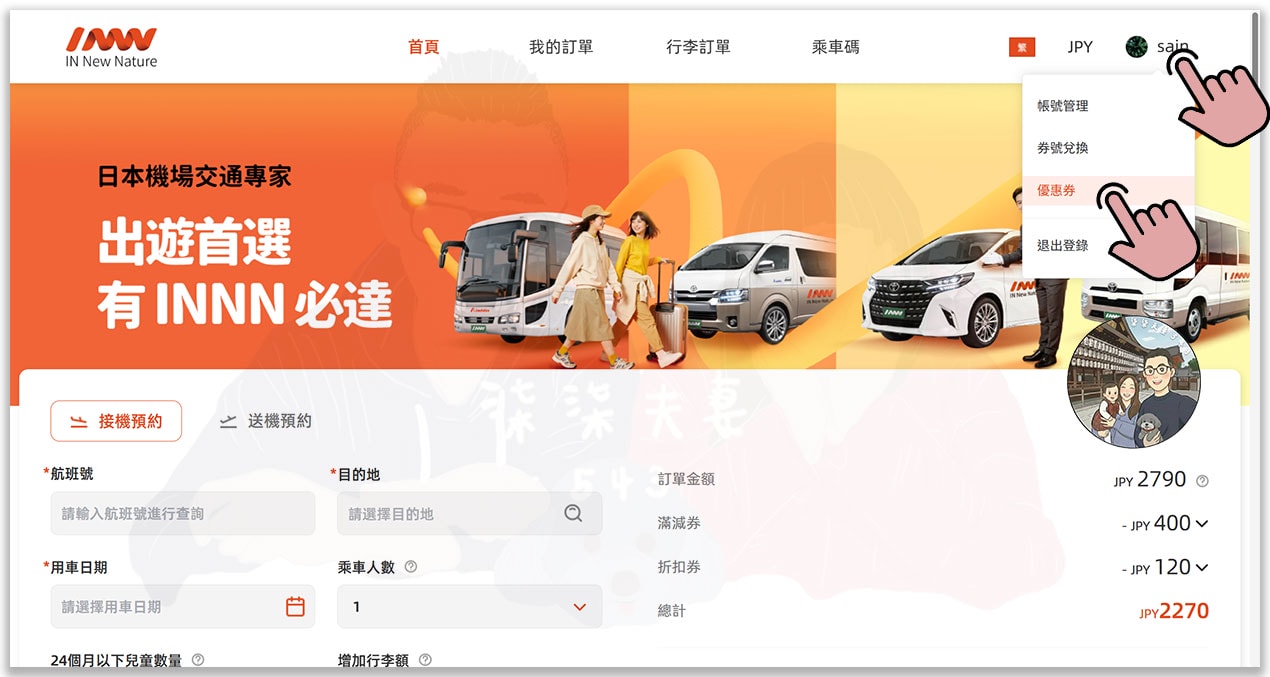Viewport: 1270px width, 677px height.
Task: Click the 總計 JPY2270 total
Action: point(1173,611)
